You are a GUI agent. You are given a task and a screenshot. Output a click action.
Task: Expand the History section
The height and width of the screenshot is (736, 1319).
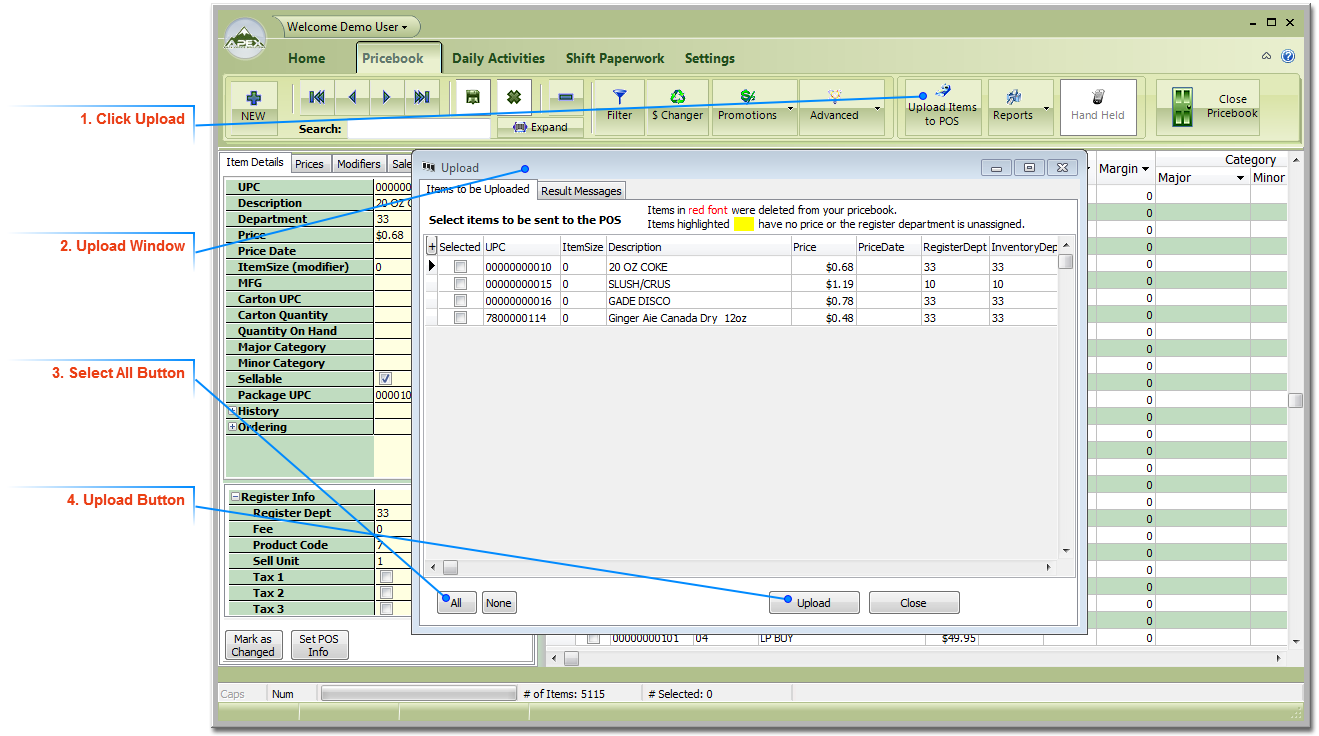233,411
